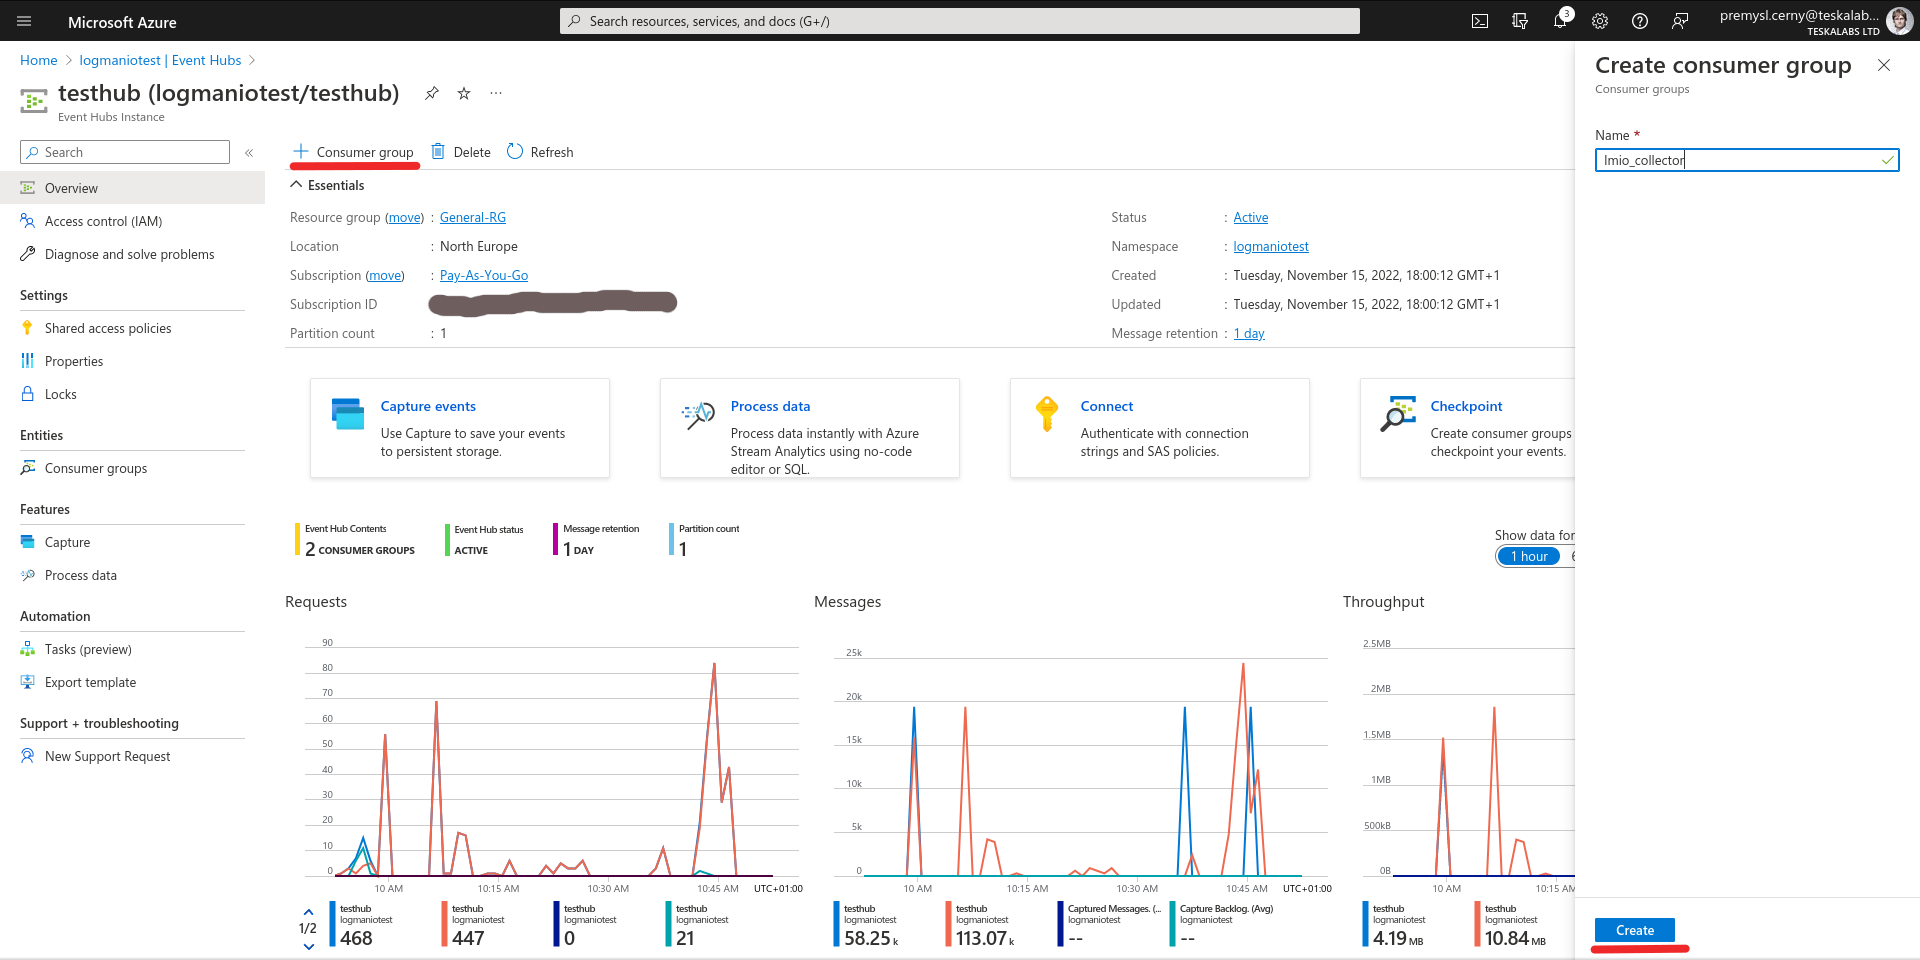
Task: Click move link next to Resource group
Action: pos(404,217)
